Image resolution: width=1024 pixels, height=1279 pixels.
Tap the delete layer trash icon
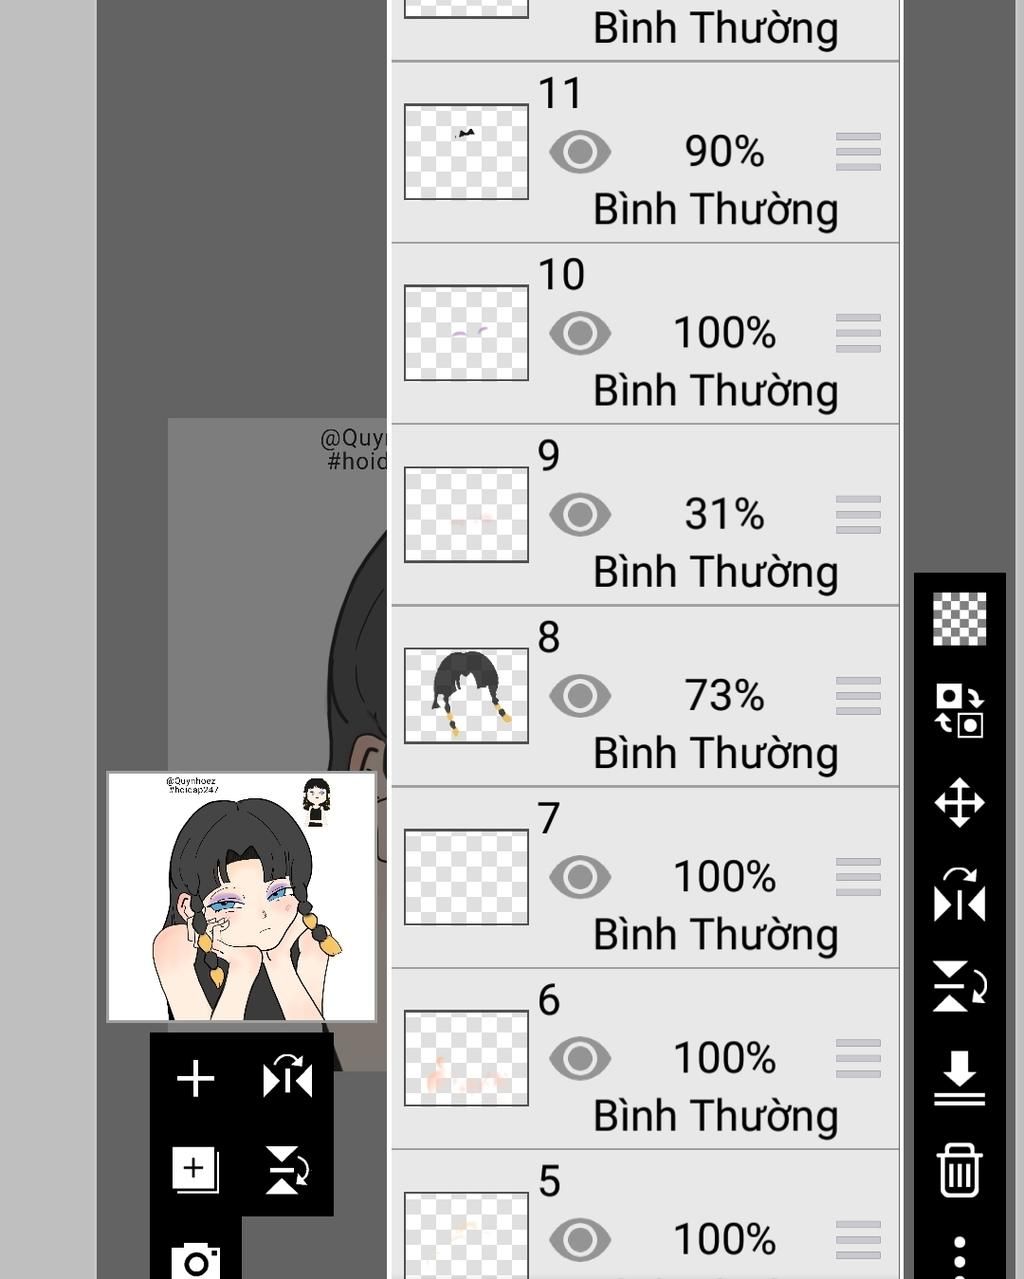pyautogui.click(x=959, y=1170)
